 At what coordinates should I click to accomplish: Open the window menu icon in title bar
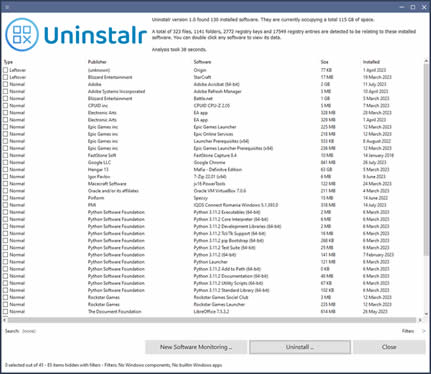point(7,7)
